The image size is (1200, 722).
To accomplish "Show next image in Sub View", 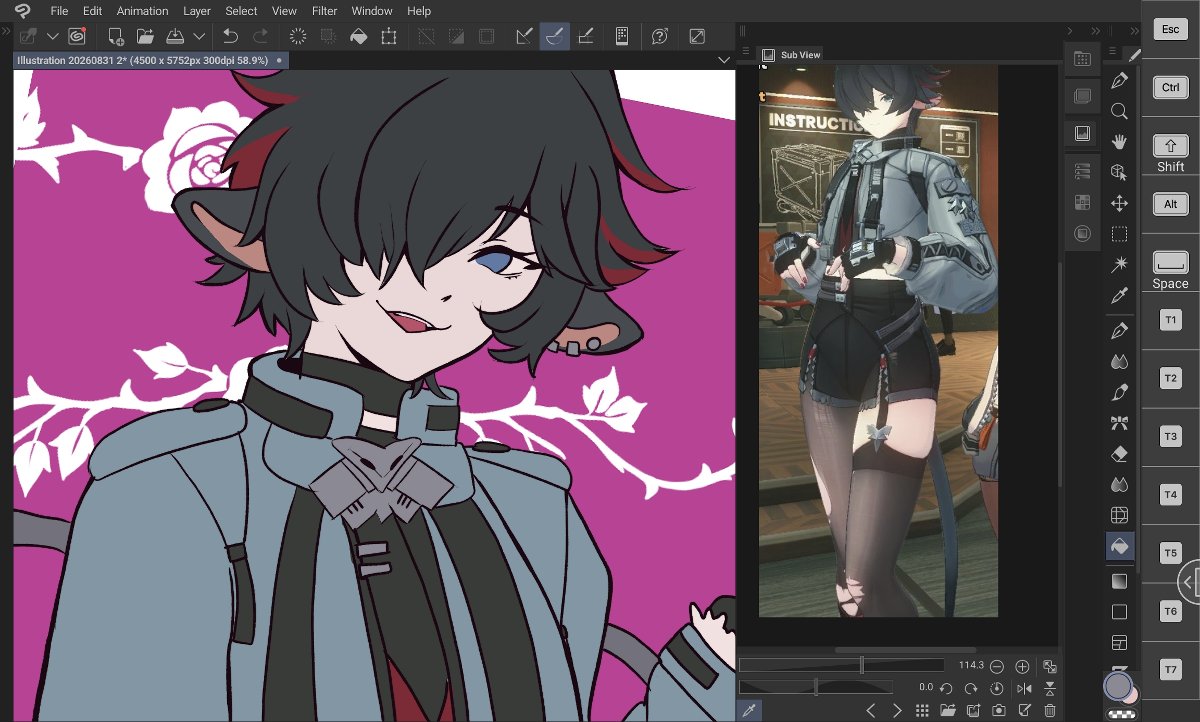I will 897,710.
